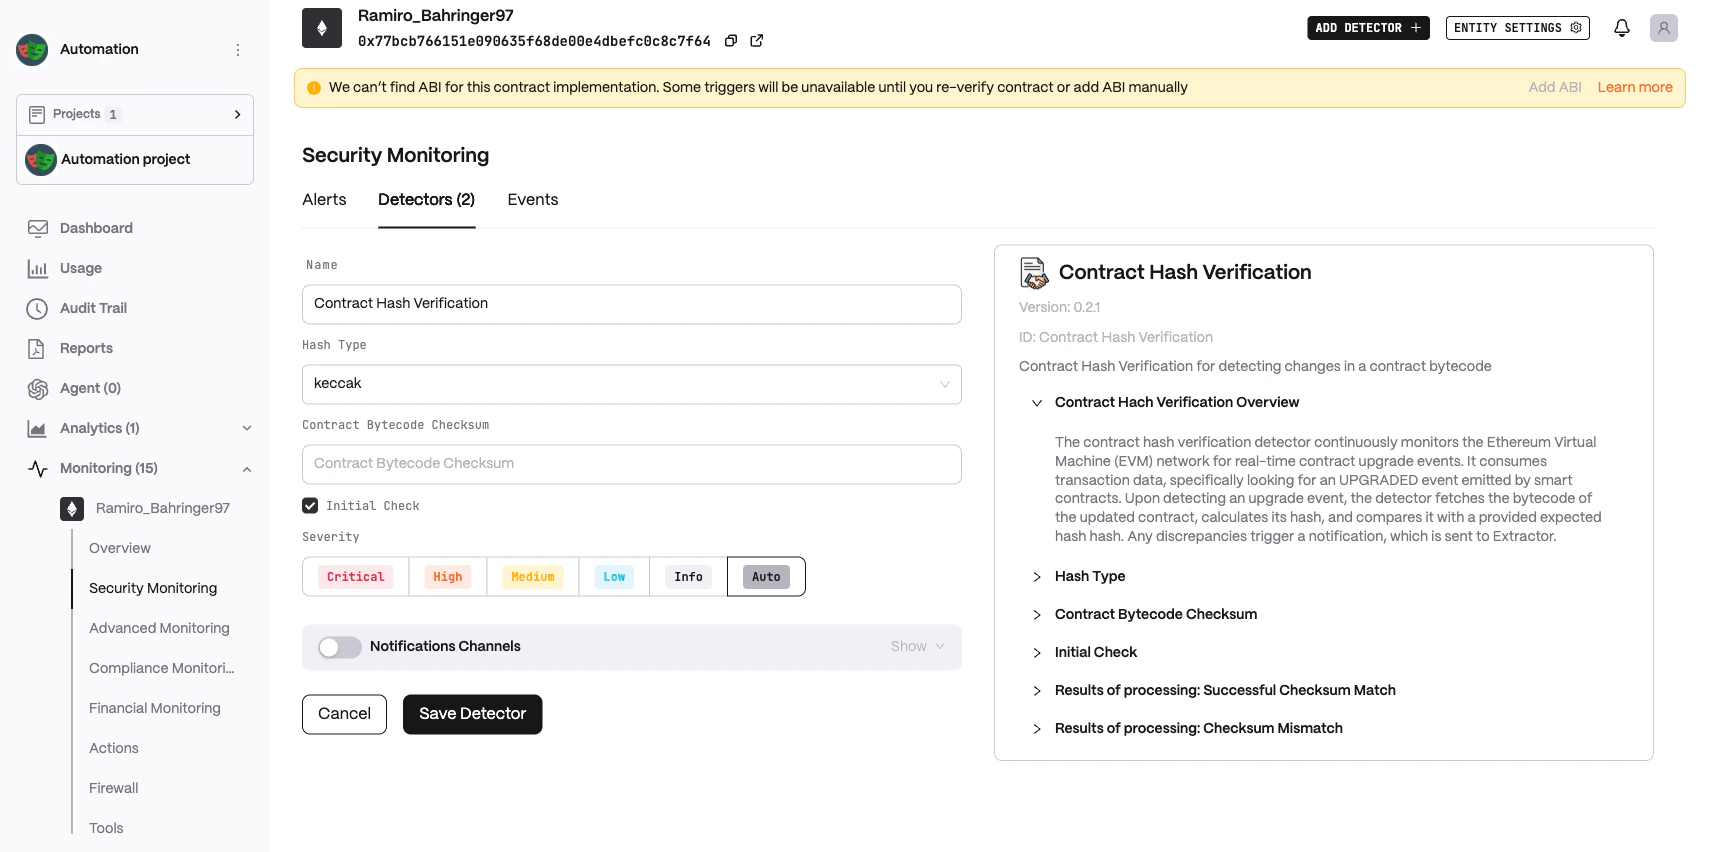Click the Audit Trail clock icon
This screenshot has width=1710, height=852.
[37, 308]
